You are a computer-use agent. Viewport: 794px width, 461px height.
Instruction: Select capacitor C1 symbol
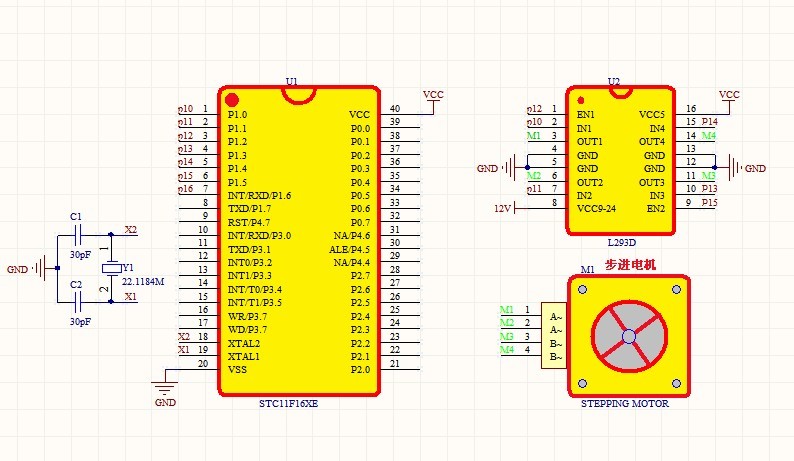77,237
